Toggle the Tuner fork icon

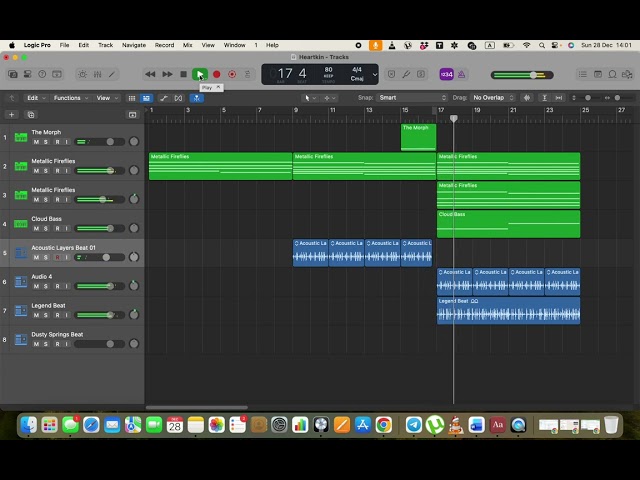(406, 74)
